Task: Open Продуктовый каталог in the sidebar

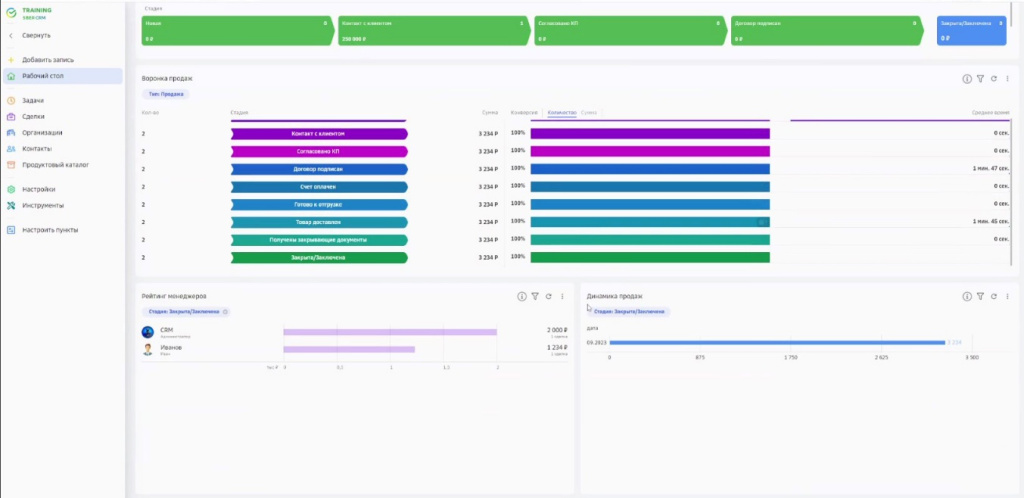Action: coord(56,165)
